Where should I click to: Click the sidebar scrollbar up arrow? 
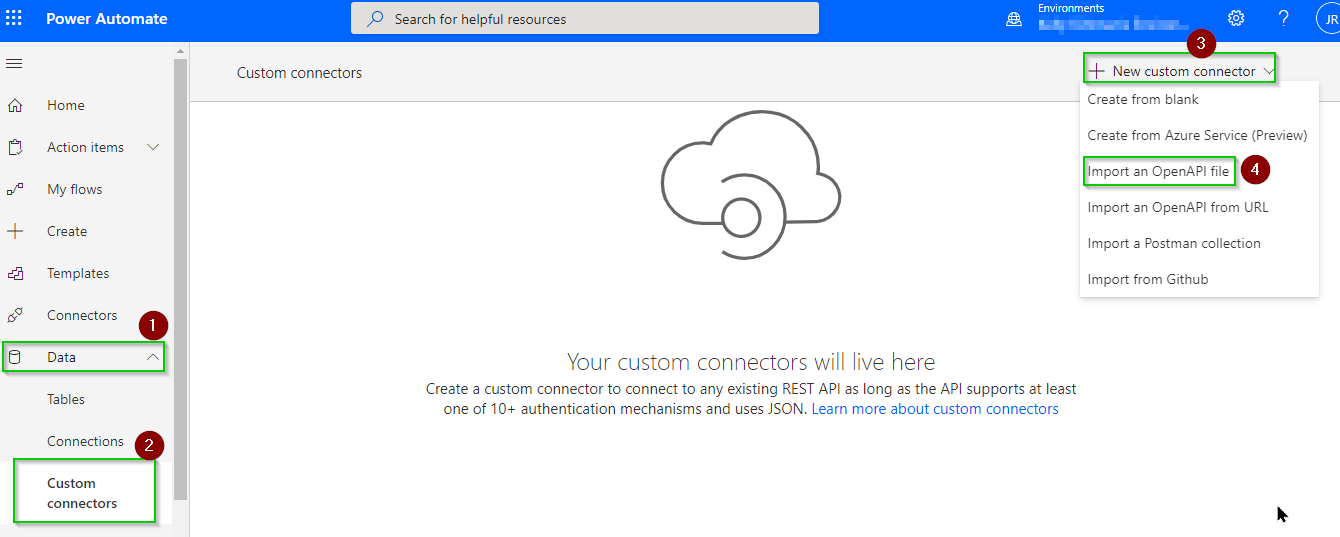(180, 50)
